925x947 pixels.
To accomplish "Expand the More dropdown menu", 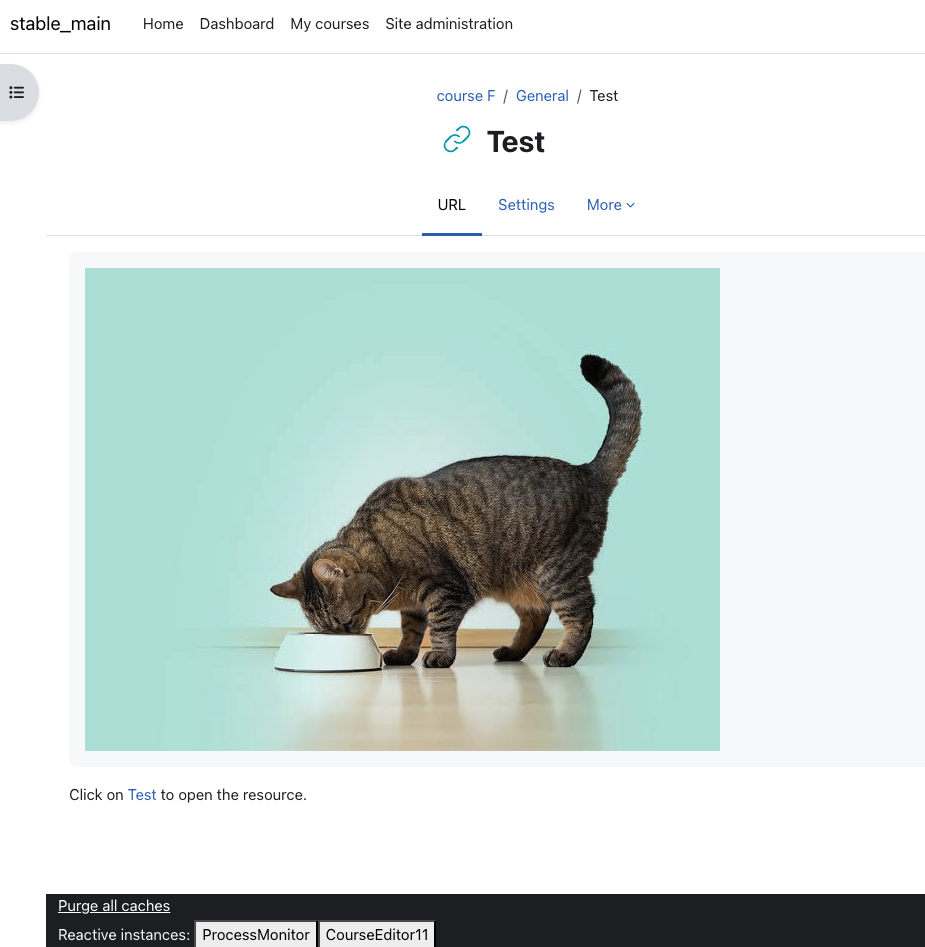I will click(x=610, y=205).
